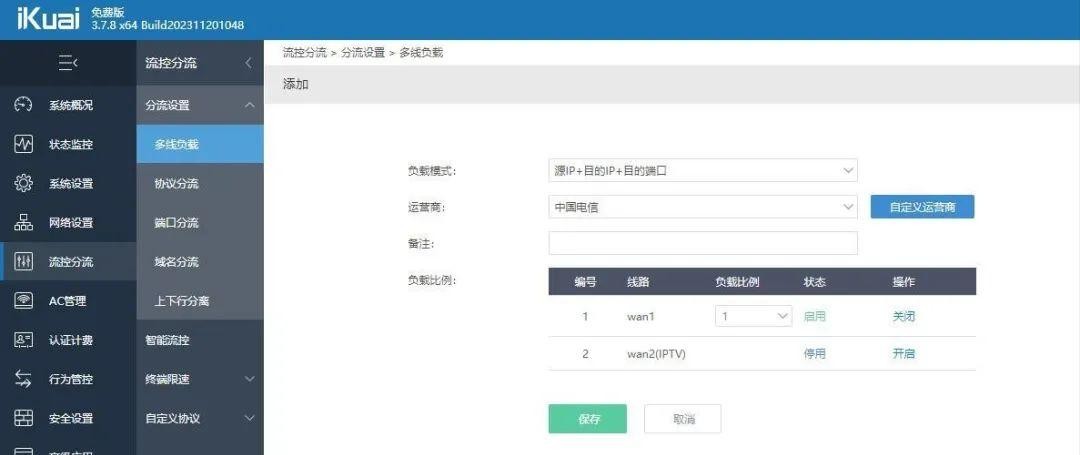Click the 安全设置 firewall icon
Screen dimensions: 1080x455
click(24, 418)
